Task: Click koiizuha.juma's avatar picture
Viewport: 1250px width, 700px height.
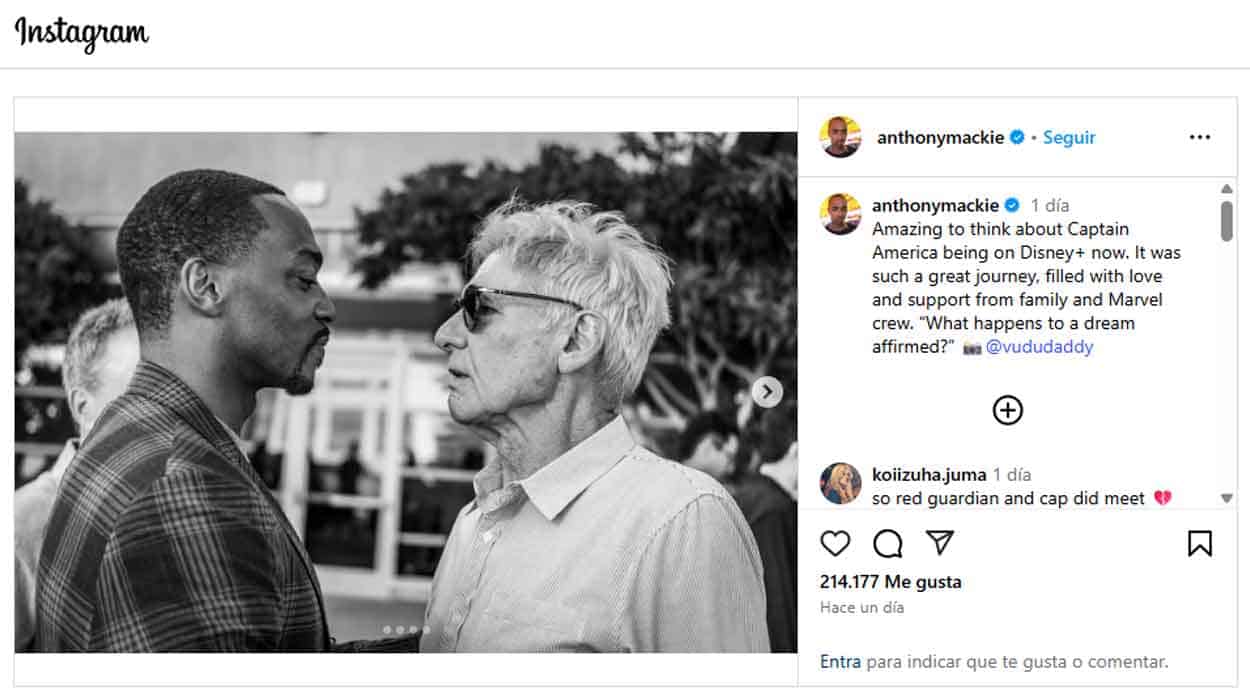Action: tap(840, 484)
